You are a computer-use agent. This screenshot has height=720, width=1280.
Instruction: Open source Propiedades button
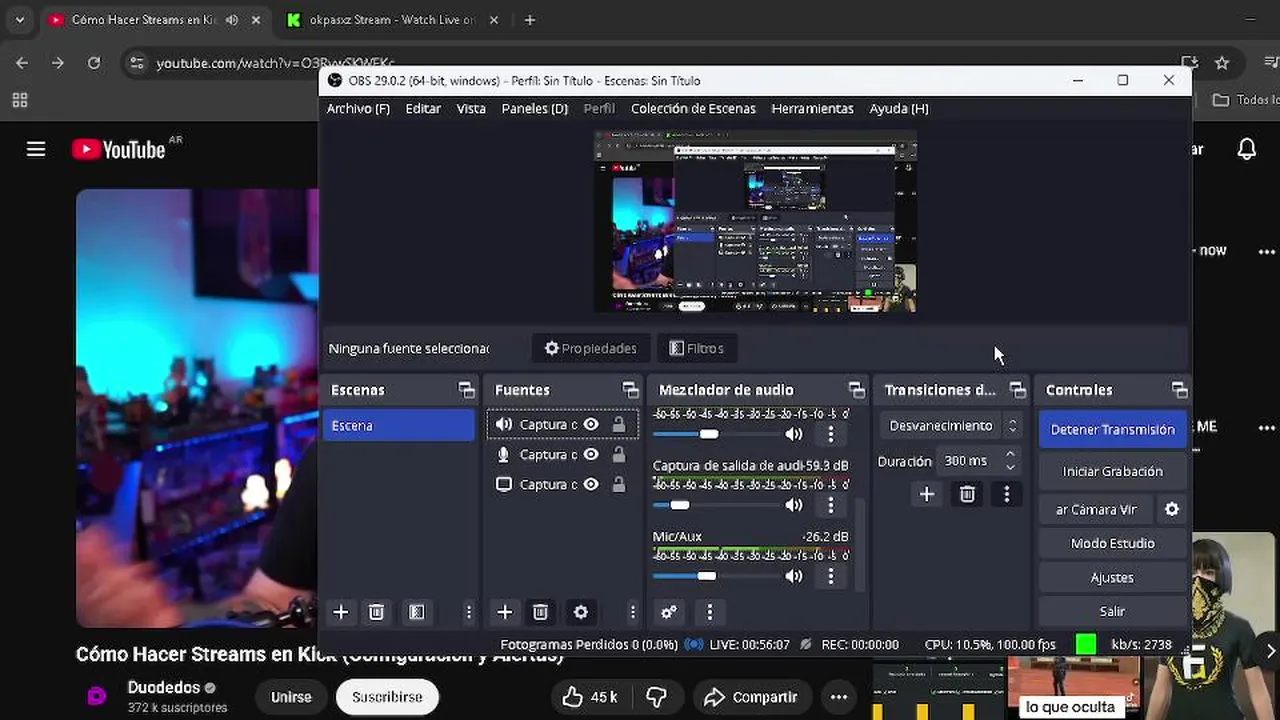tap(591, 348)
